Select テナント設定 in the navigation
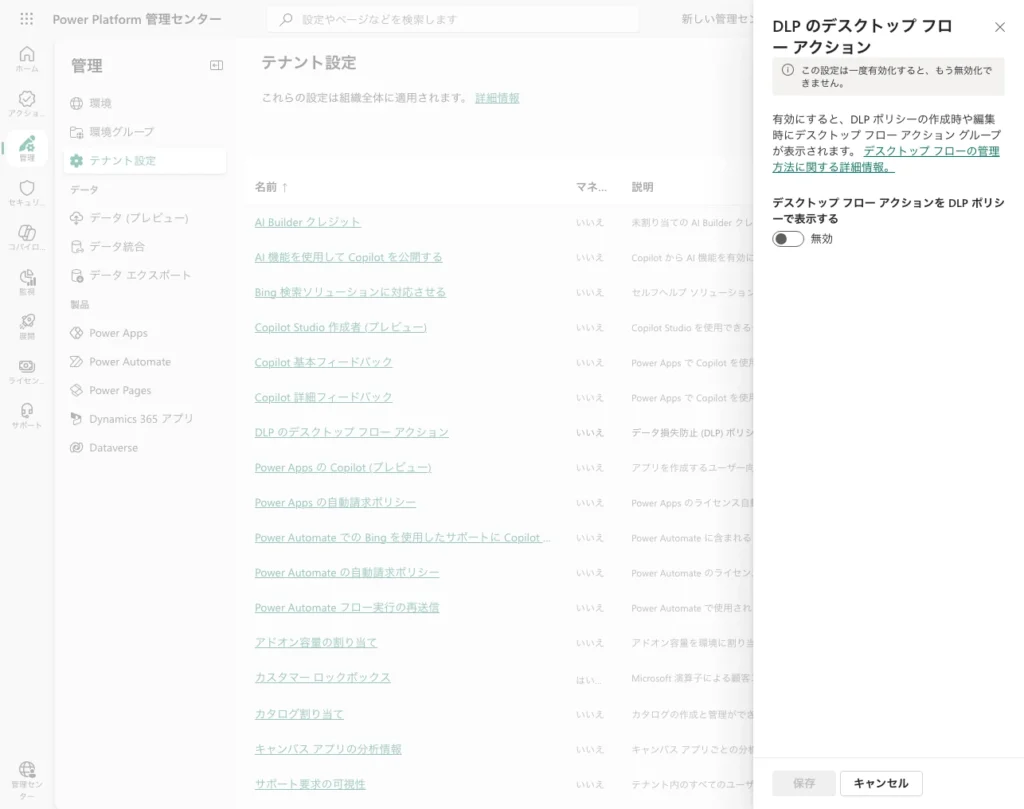Image resolution: width=1024 pixels, height=809 pixels. [145, 161]
